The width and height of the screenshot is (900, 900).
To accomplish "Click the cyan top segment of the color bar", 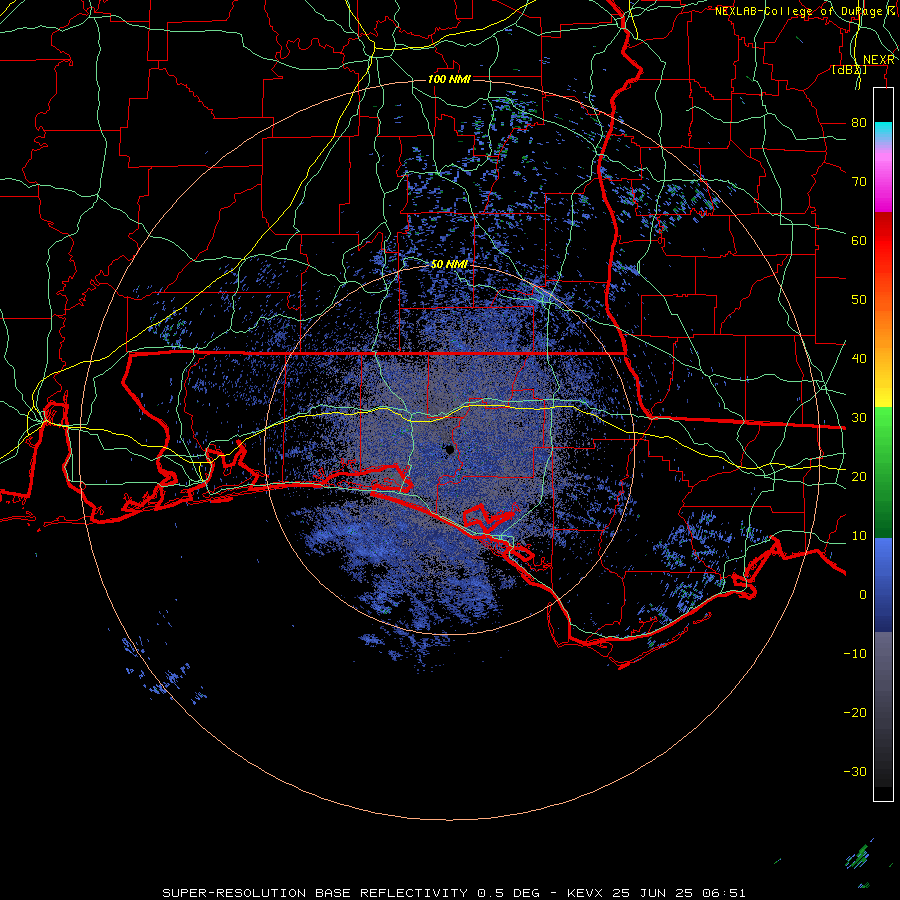I will click(x=883, y=131).
